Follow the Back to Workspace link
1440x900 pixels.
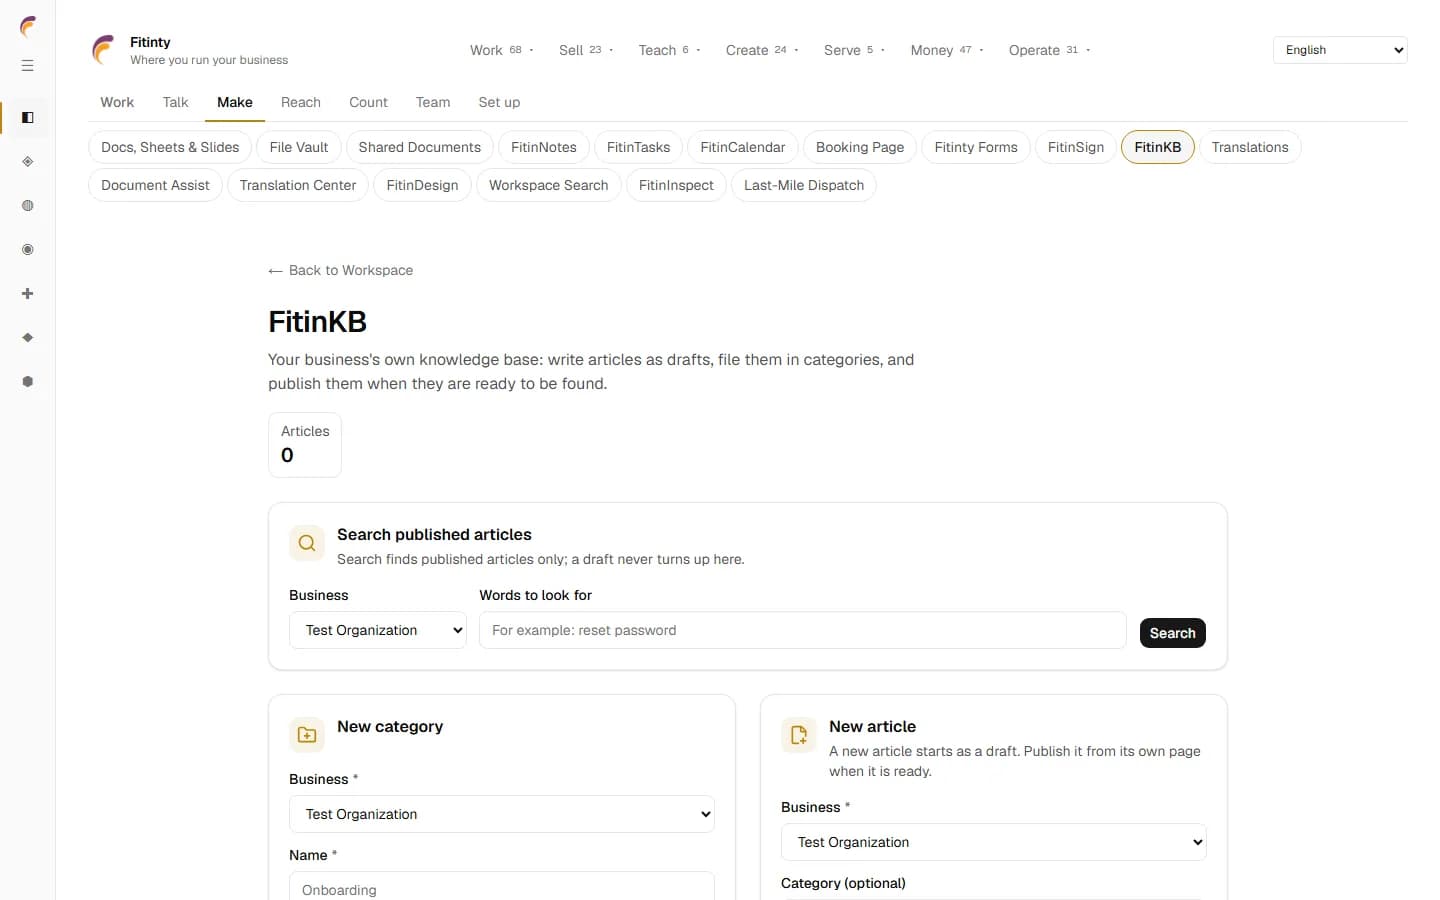tap(341, 270)
